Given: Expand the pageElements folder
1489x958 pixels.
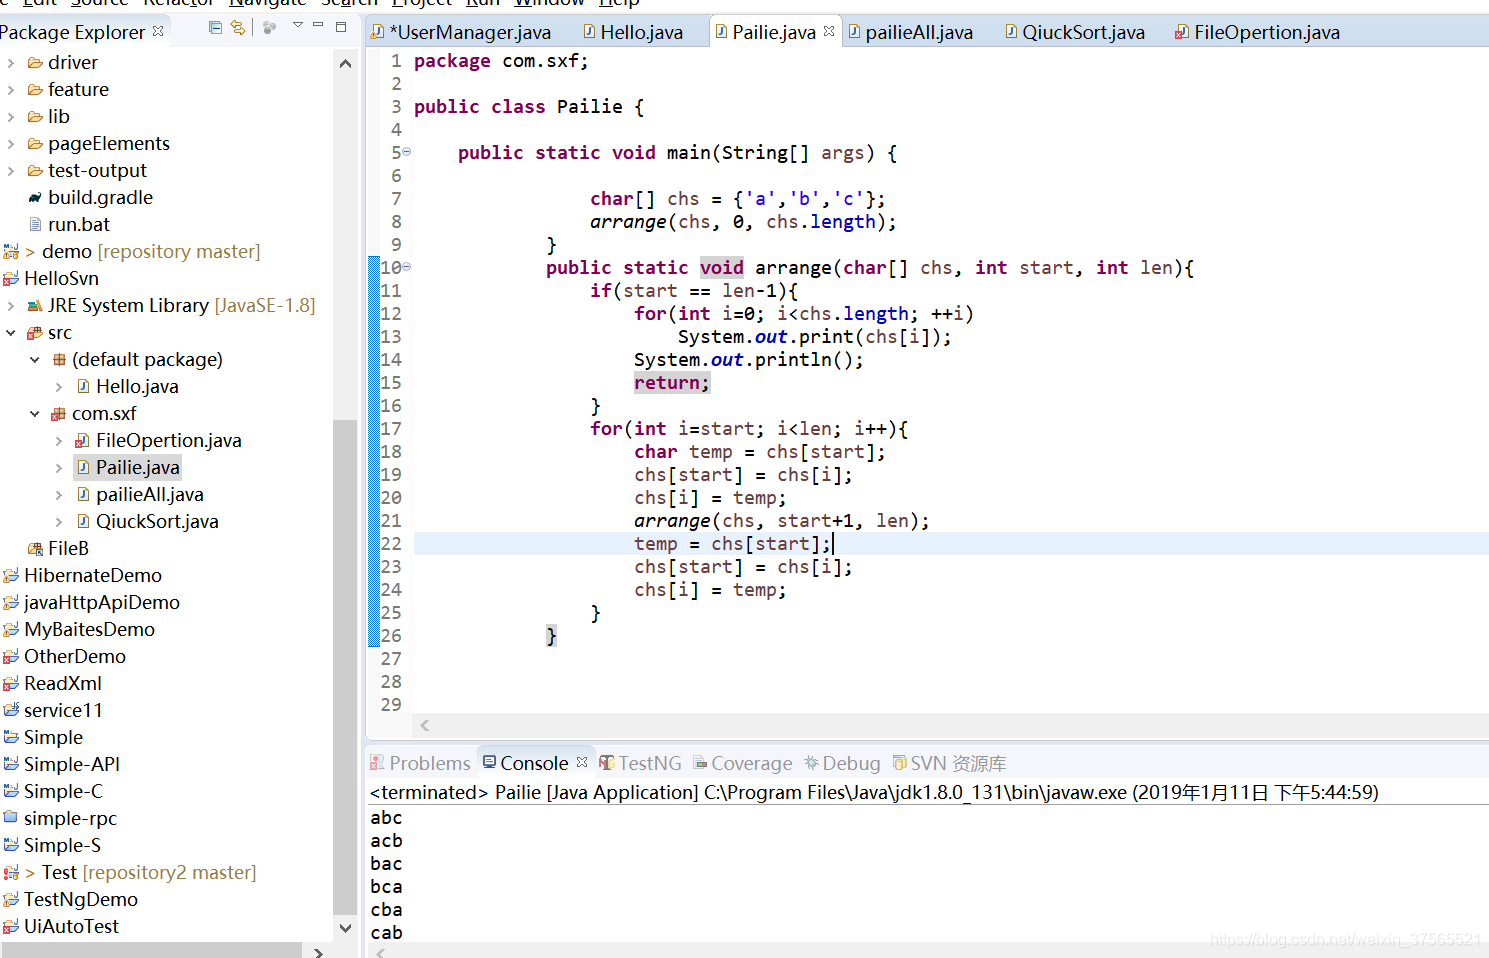Looking at the screenshot, I should click(11, 144).
